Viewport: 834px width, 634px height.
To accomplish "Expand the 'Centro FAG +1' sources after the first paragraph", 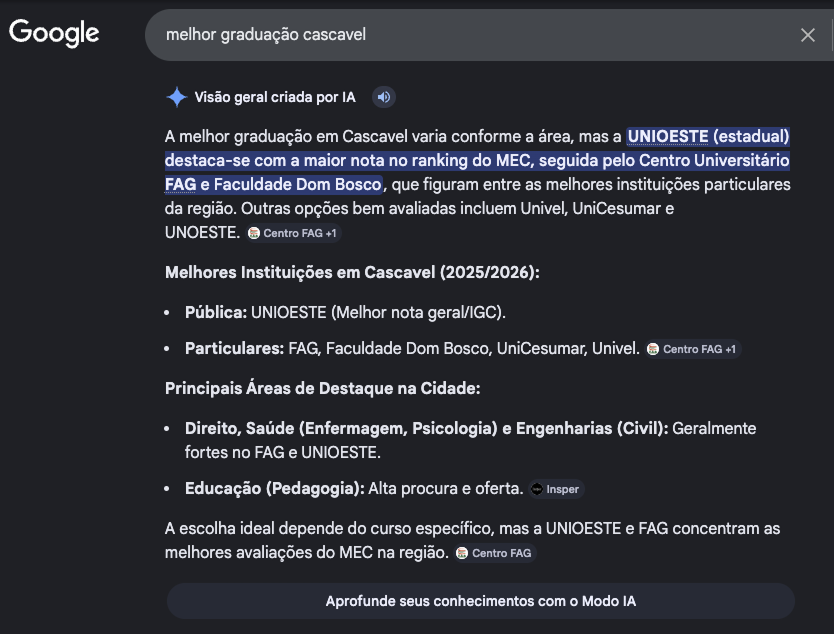I will click(295, 232).
